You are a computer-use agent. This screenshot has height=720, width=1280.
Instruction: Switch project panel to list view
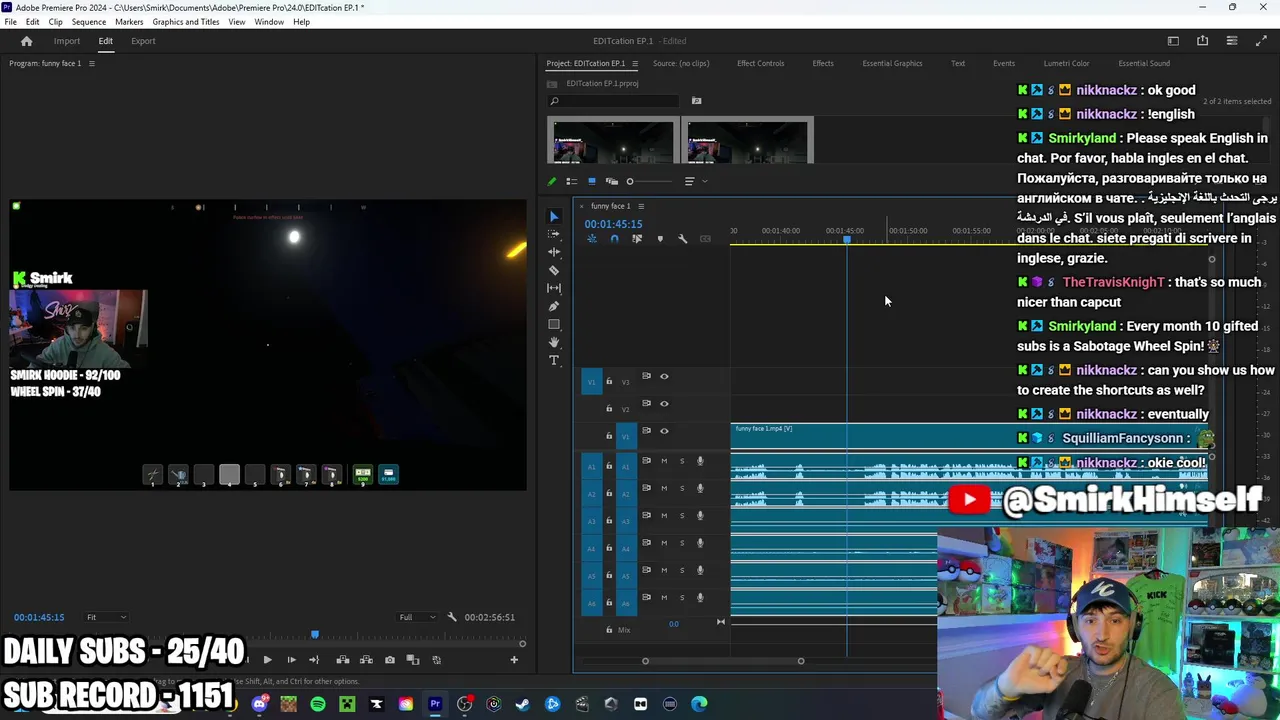(x=572, y=181)
